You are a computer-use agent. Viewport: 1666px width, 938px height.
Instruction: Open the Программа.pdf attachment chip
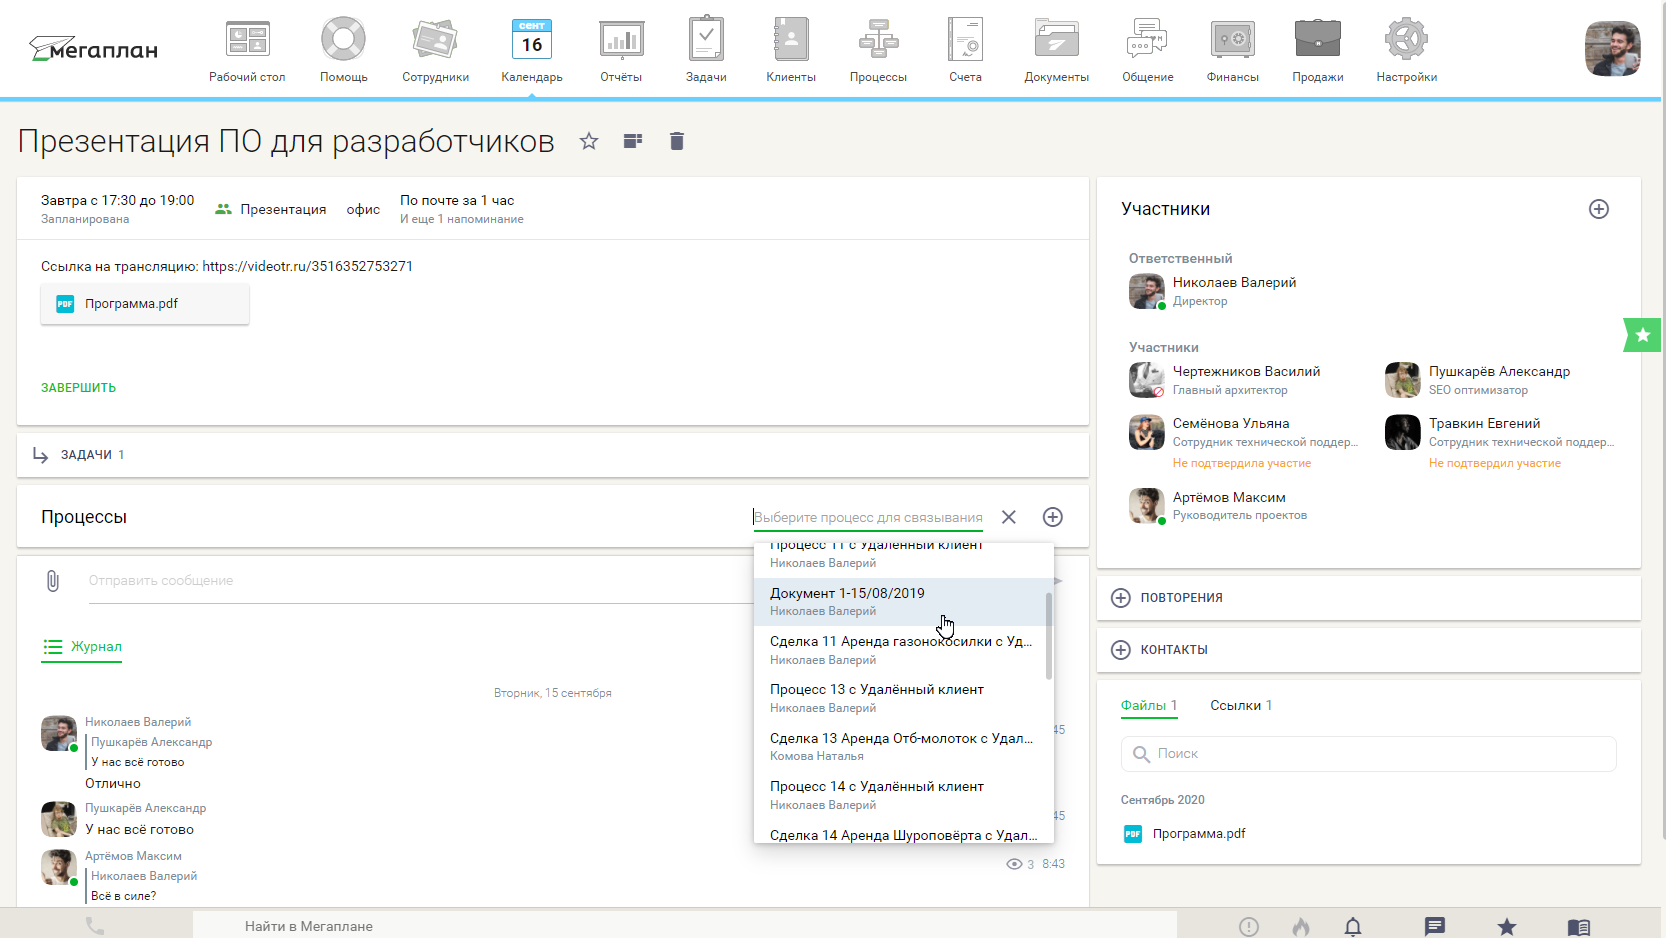pyautogui.click(x=145, y=304)
